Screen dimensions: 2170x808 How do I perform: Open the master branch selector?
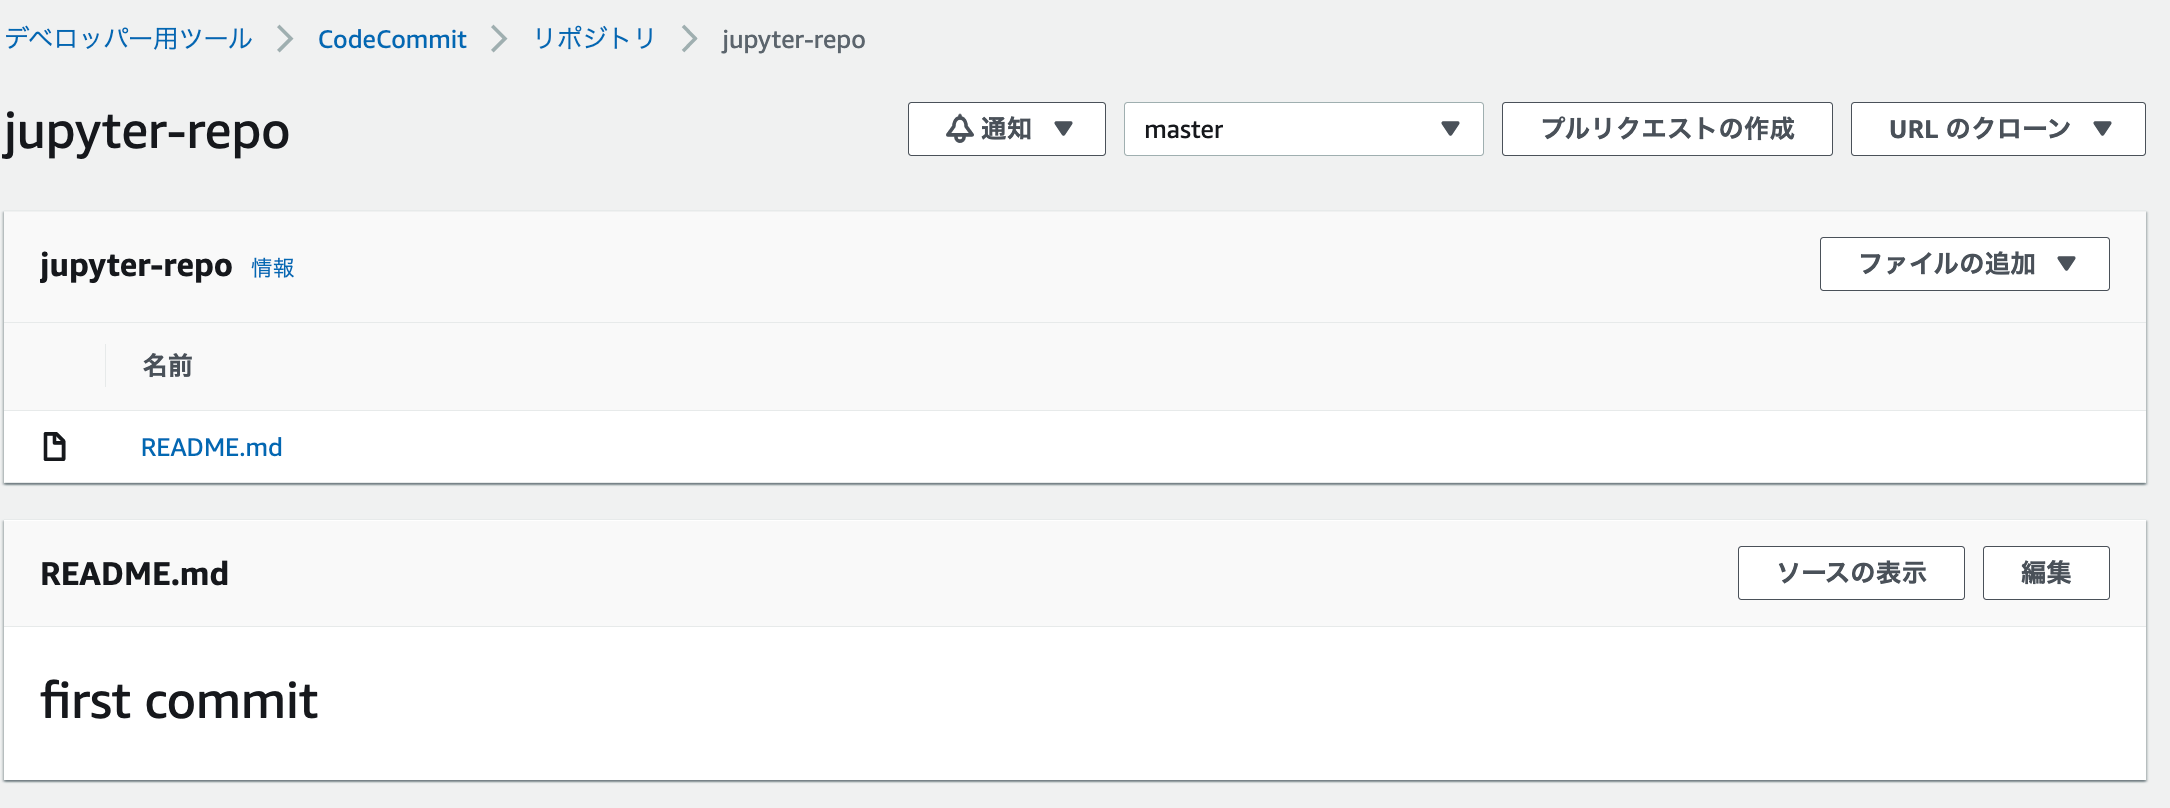pyautogui.click(x=1303, y=129)
